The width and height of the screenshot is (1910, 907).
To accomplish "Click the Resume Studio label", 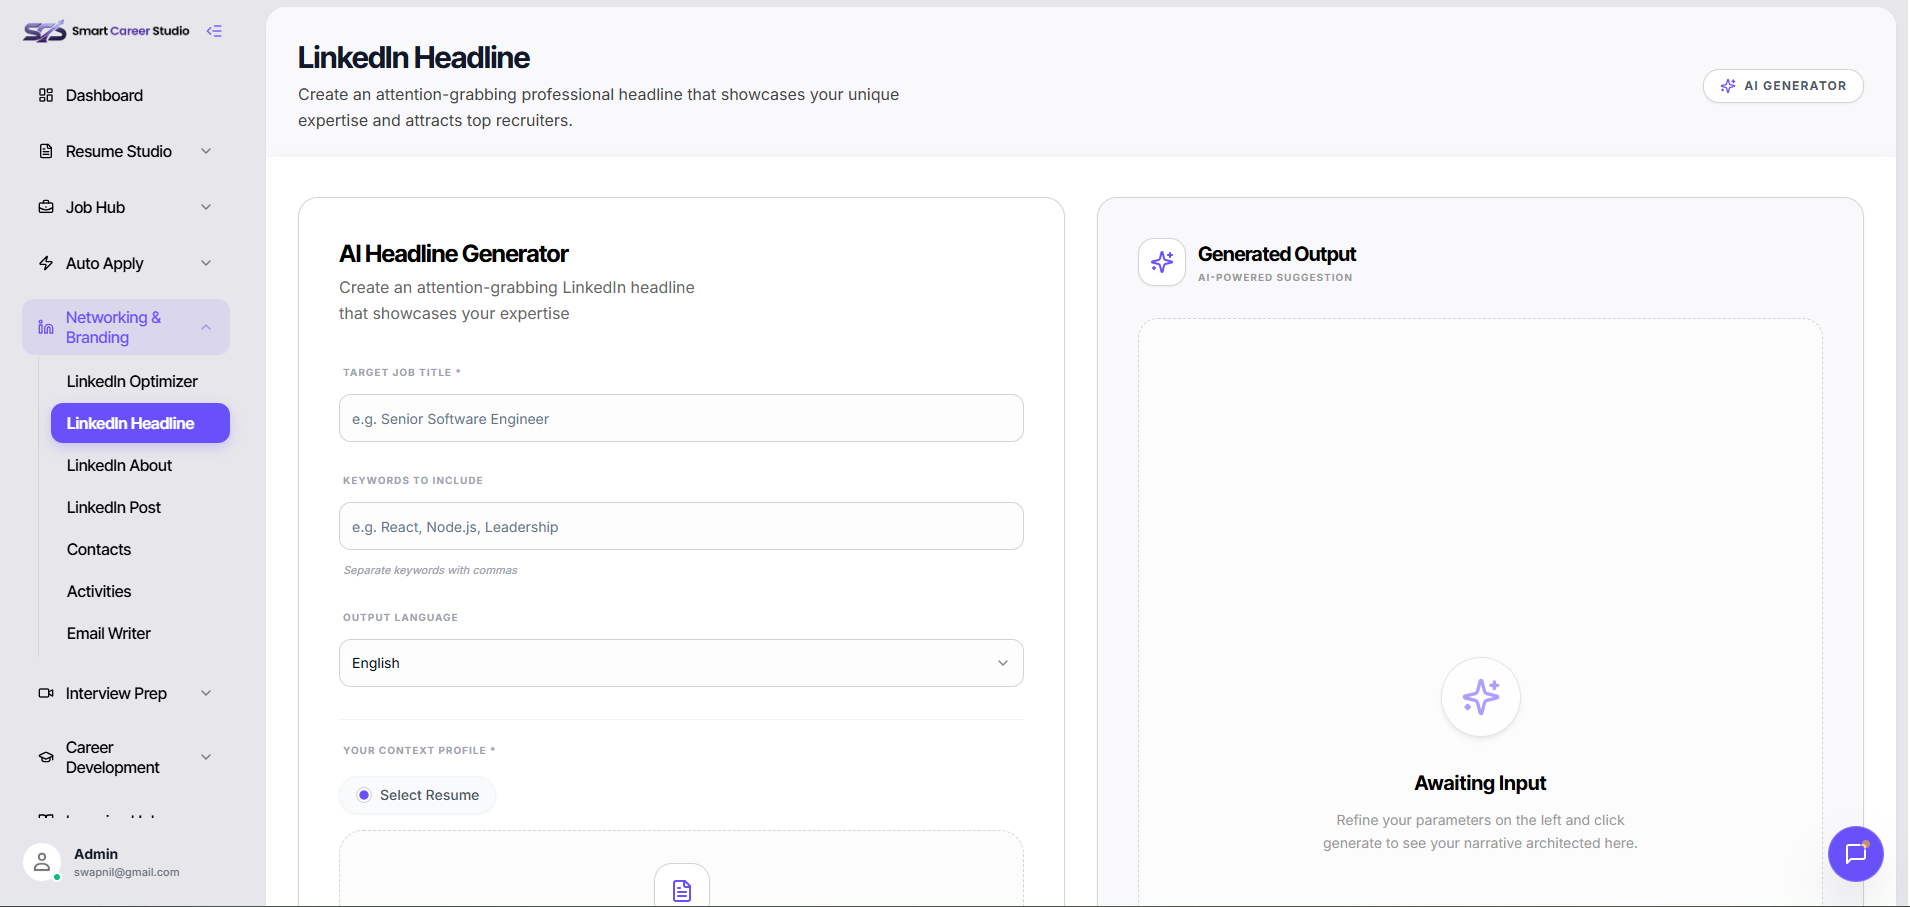I will click(x=119, y=151).
